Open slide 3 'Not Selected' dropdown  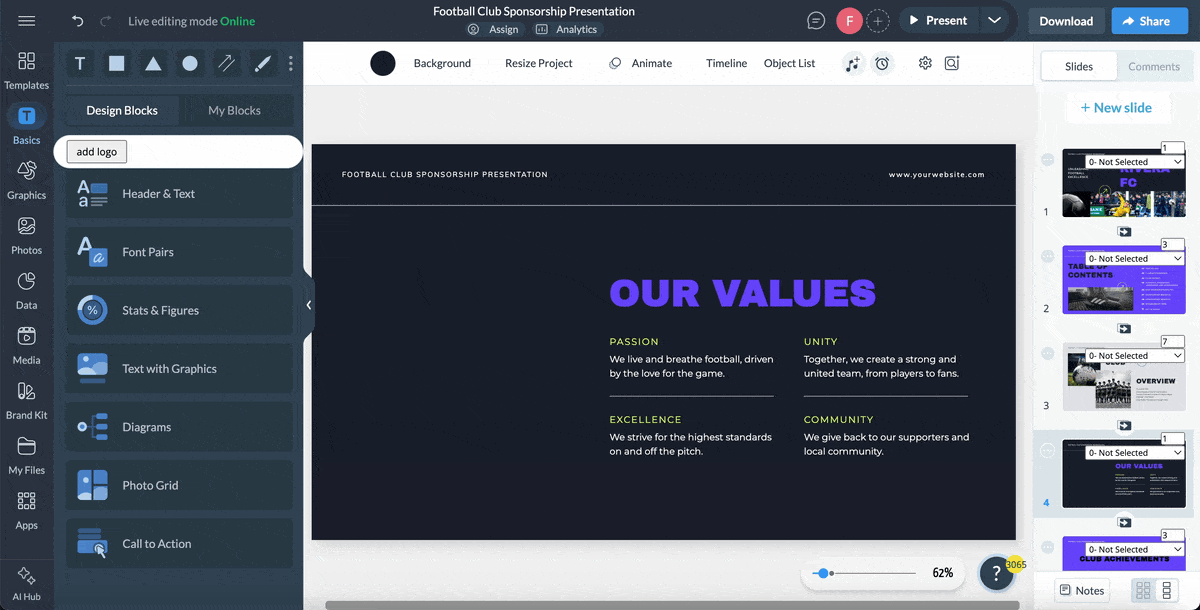point(1134,356)
